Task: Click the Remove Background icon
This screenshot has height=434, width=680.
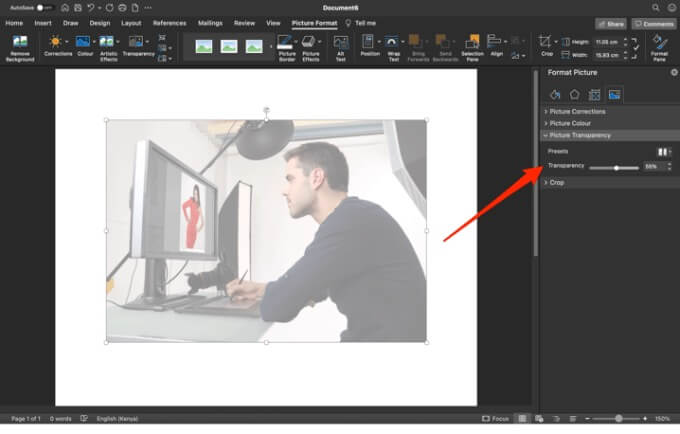Action: [20, 42]
